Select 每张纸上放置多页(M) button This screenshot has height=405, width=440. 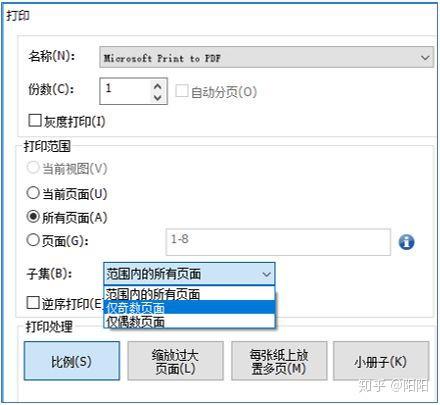pyautogui.click(x=279, y=361)
